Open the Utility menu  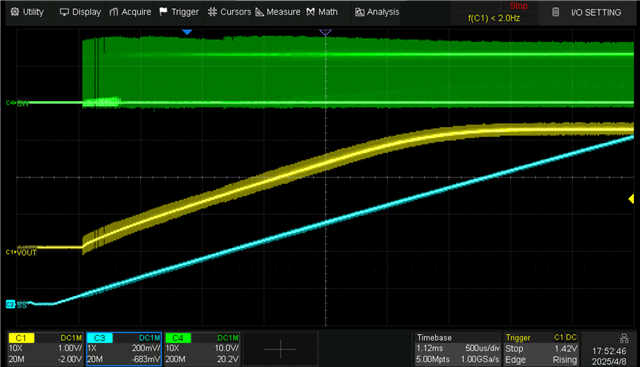[x=27, y=12]
